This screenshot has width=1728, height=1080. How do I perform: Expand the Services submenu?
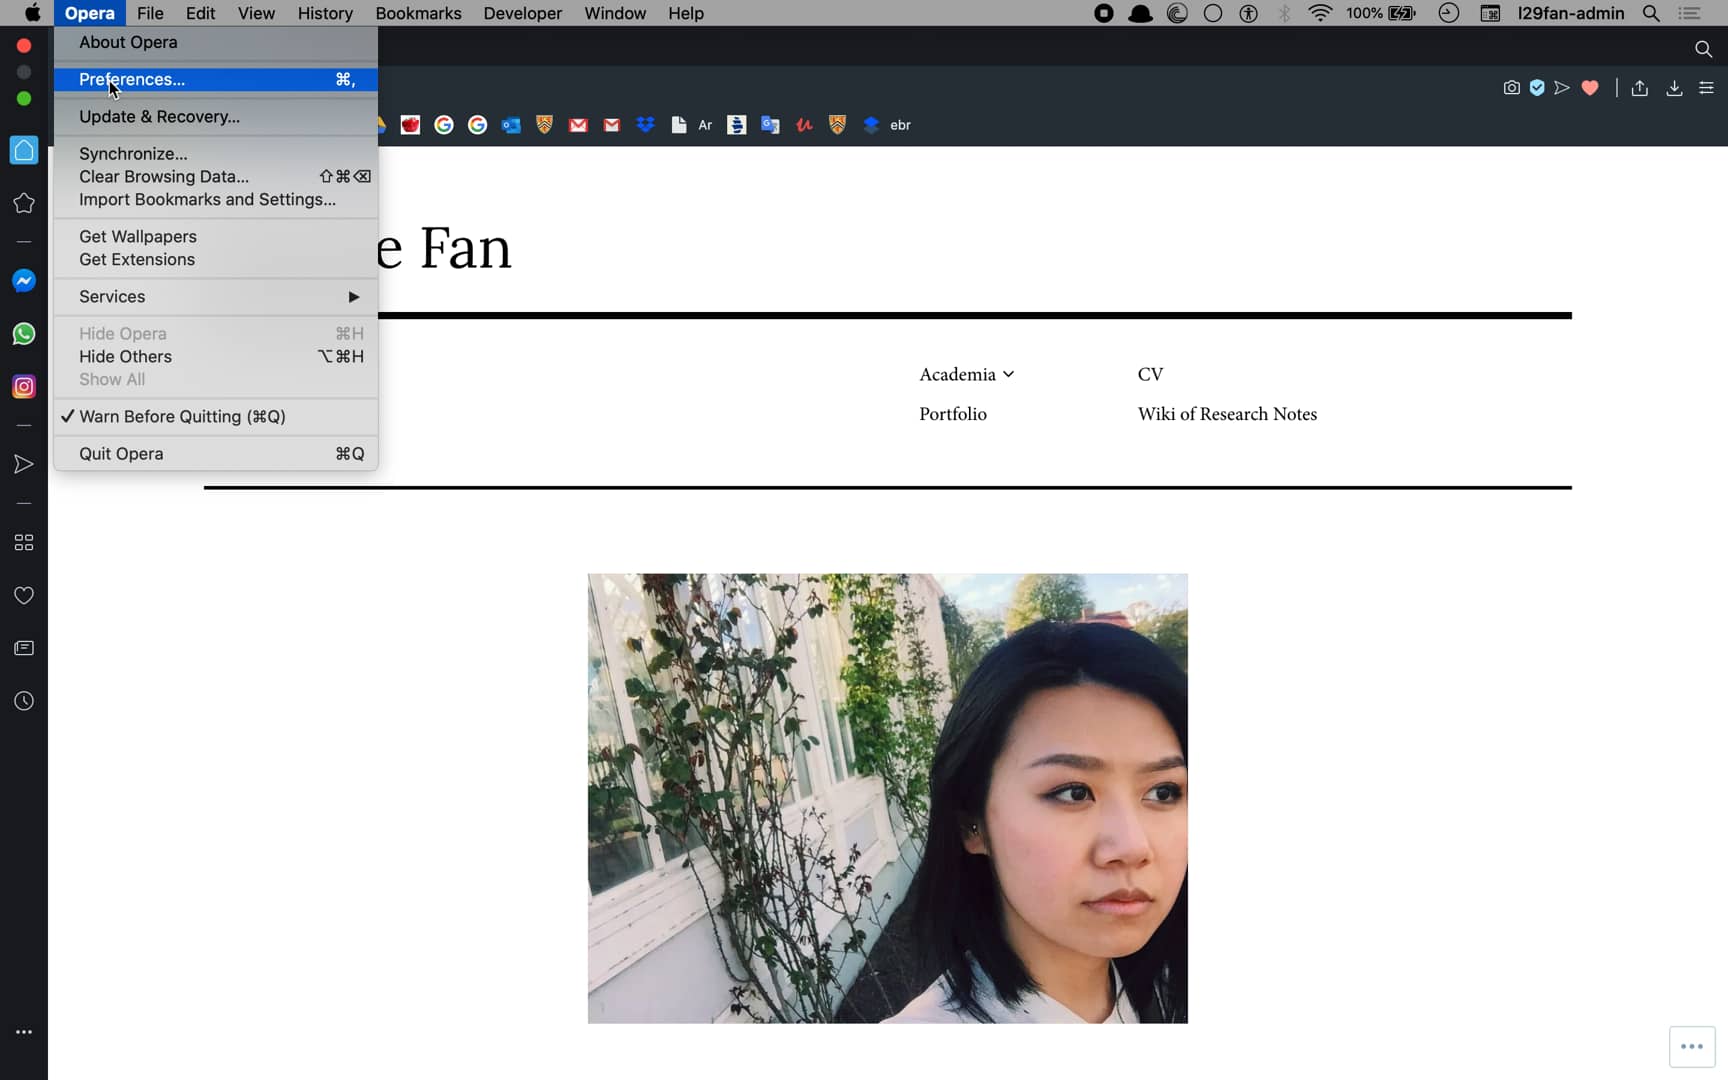pyautogui.click(x=216, y=296)
